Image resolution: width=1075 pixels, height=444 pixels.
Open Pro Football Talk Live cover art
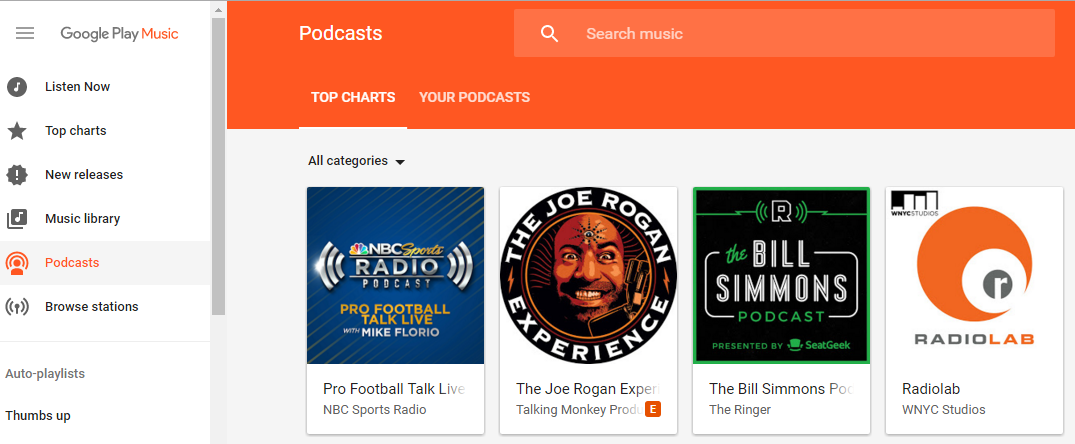396,275
